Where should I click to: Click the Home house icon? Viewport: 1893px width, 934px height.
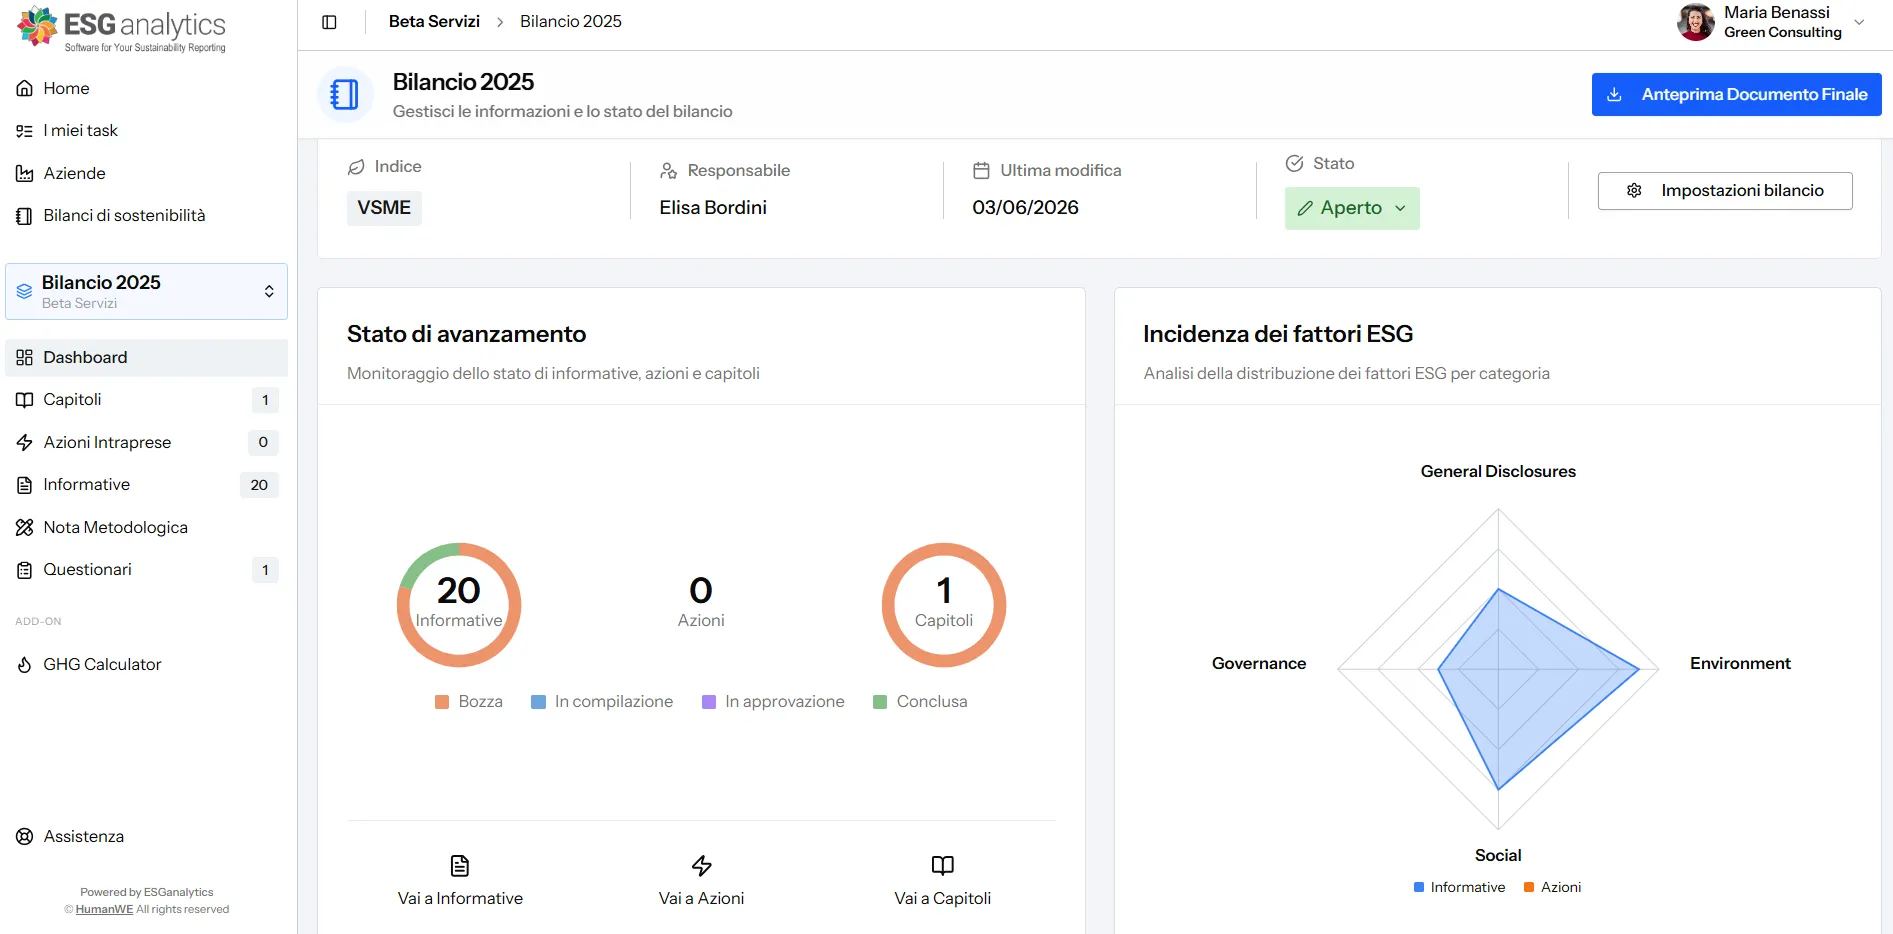click(x=25, y=88)
